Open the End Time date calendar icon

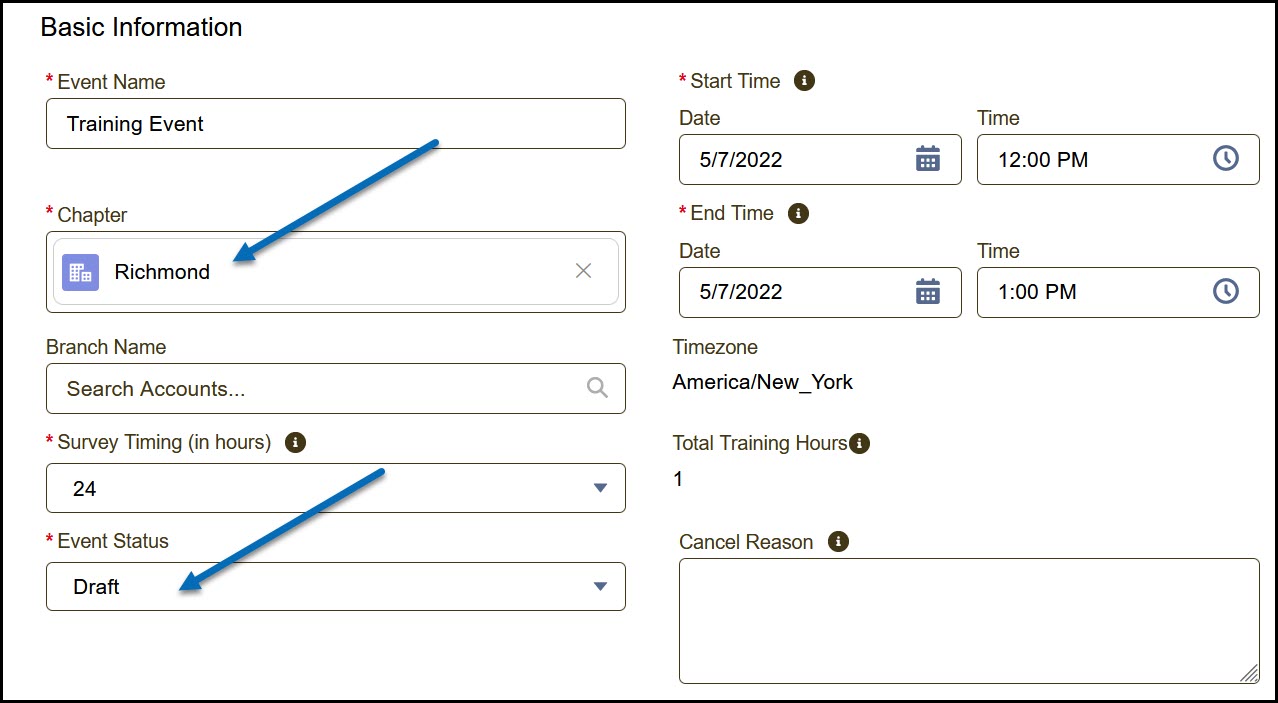tap(928, 292)
